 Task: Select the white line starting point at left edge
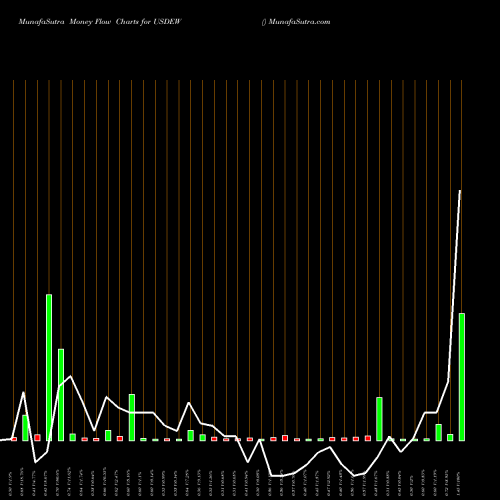[x=1, y=440]
